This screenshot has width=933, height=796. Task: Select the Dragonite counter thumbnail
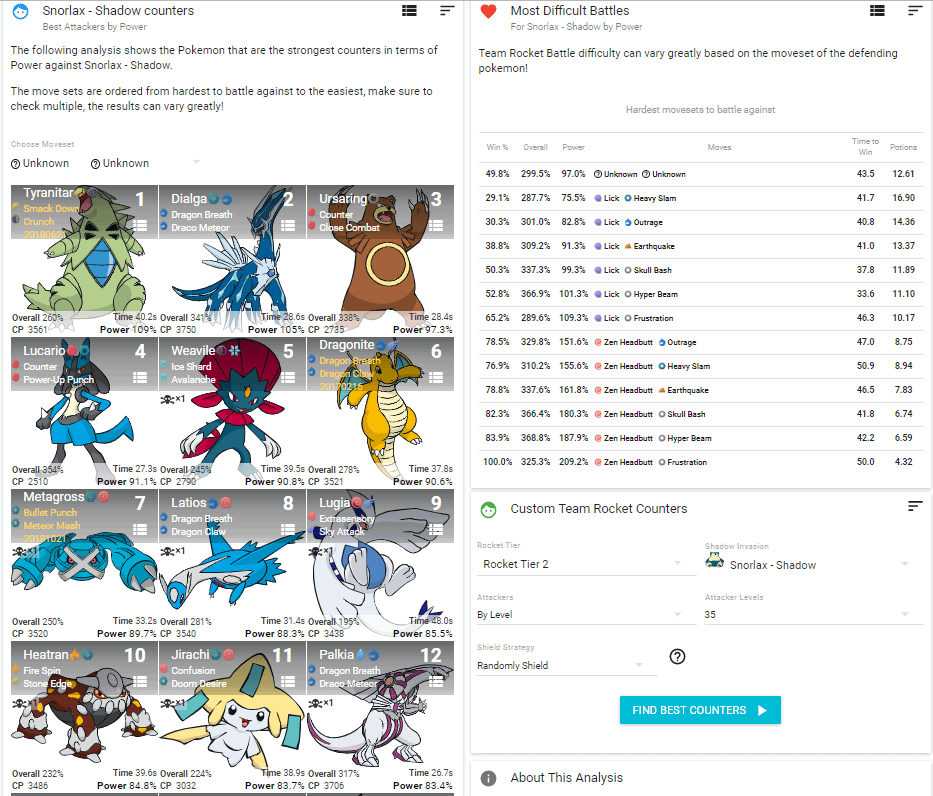(380, 412)
